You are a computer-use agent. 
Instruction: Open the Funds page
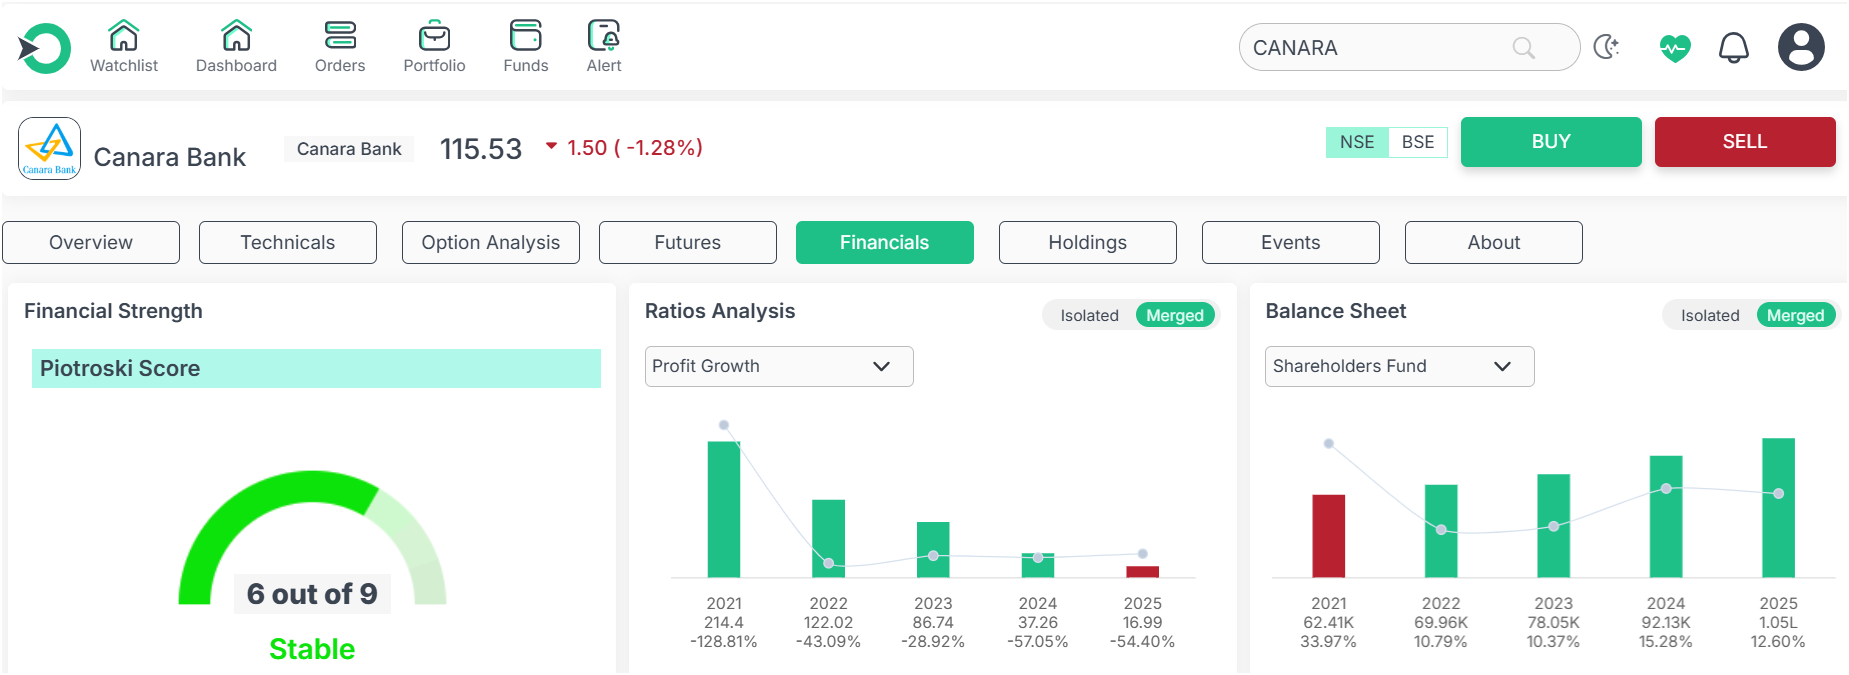[x=526, y=47]
